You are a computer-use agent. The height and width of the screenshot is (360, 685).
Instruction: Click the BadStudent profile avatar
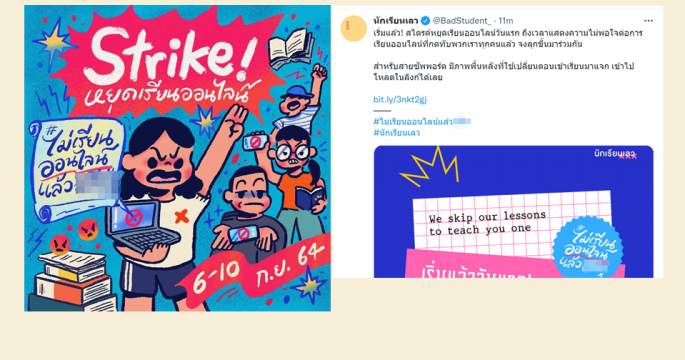click(x=353, y=28)
